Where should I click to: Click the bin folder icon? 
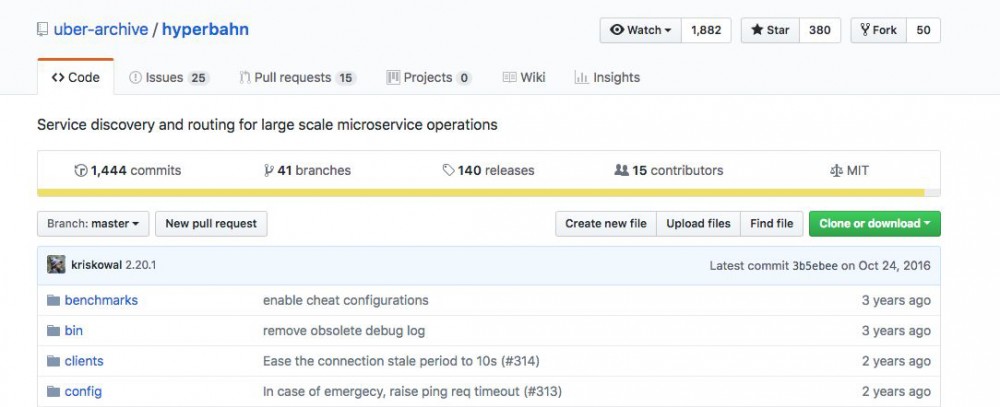[53, 331]
